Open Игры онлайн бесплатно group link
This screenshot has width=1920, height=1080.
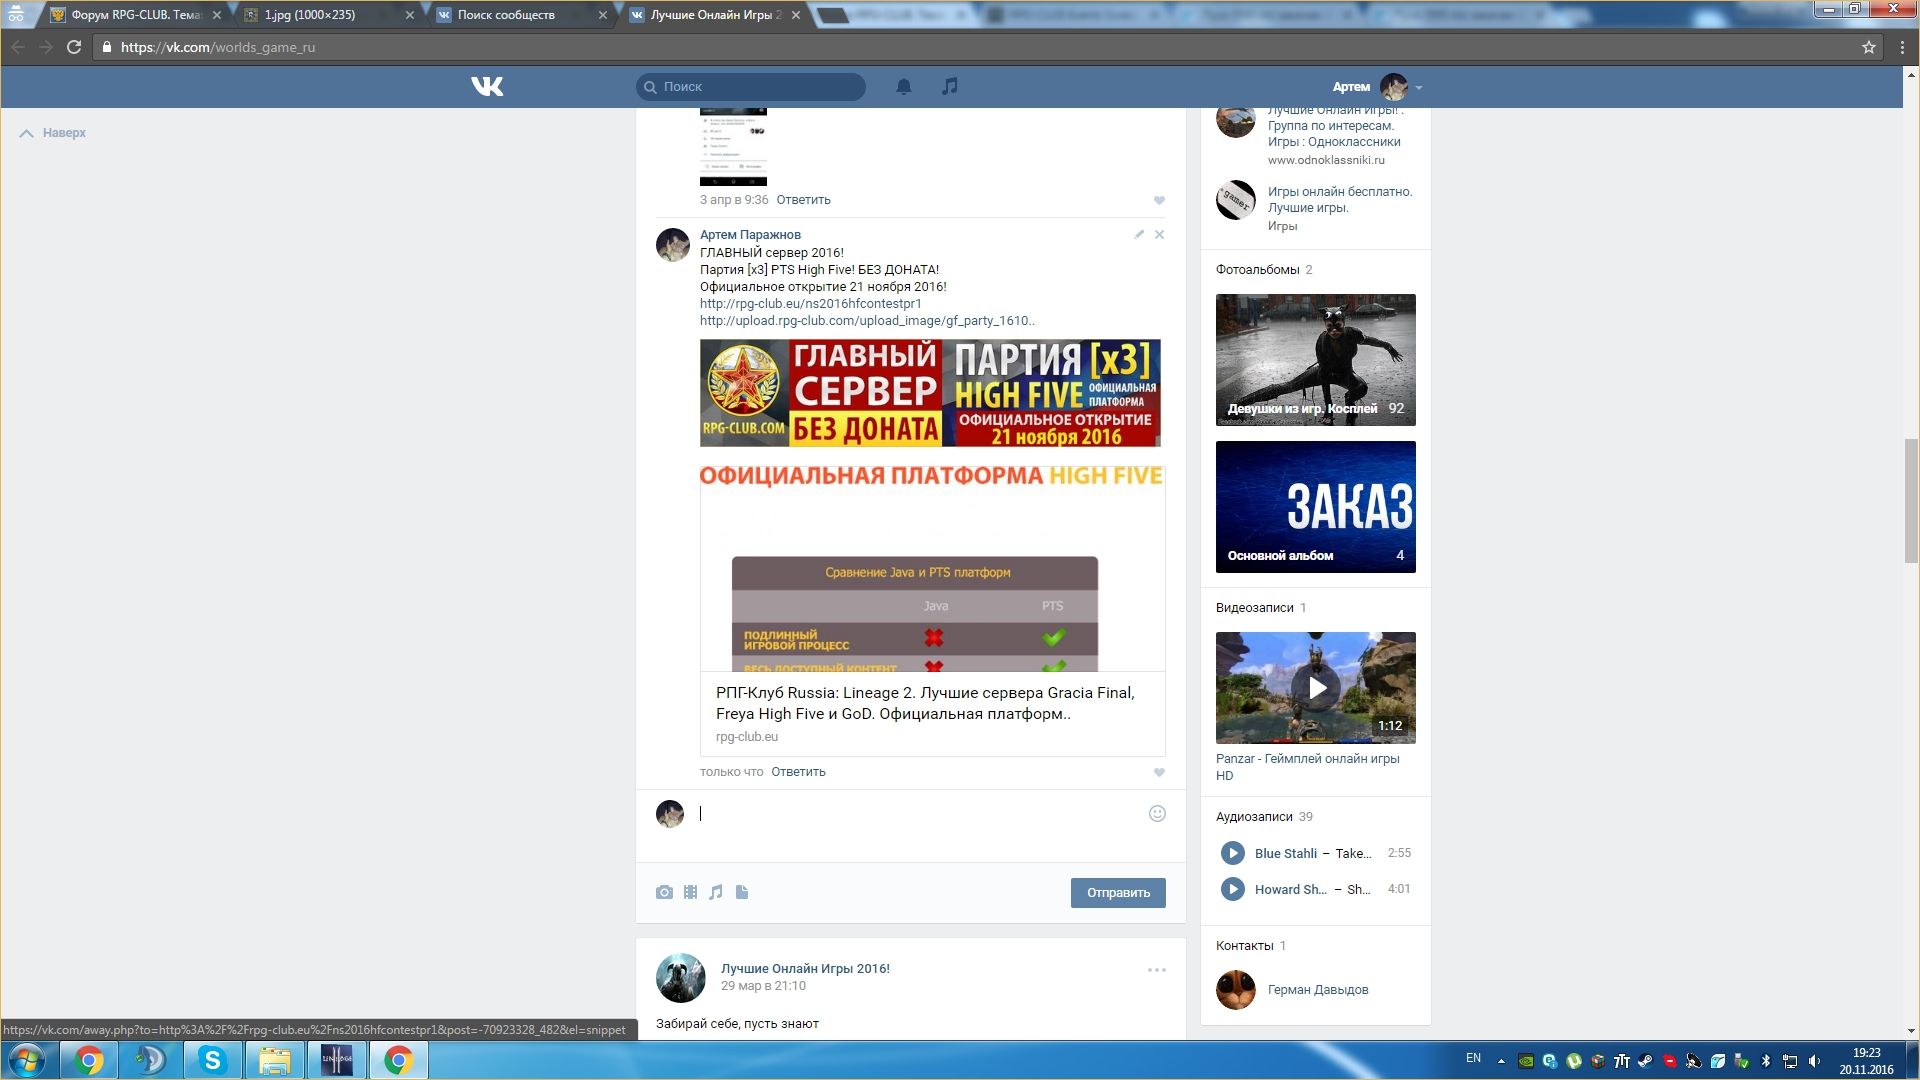(1340, 200)
